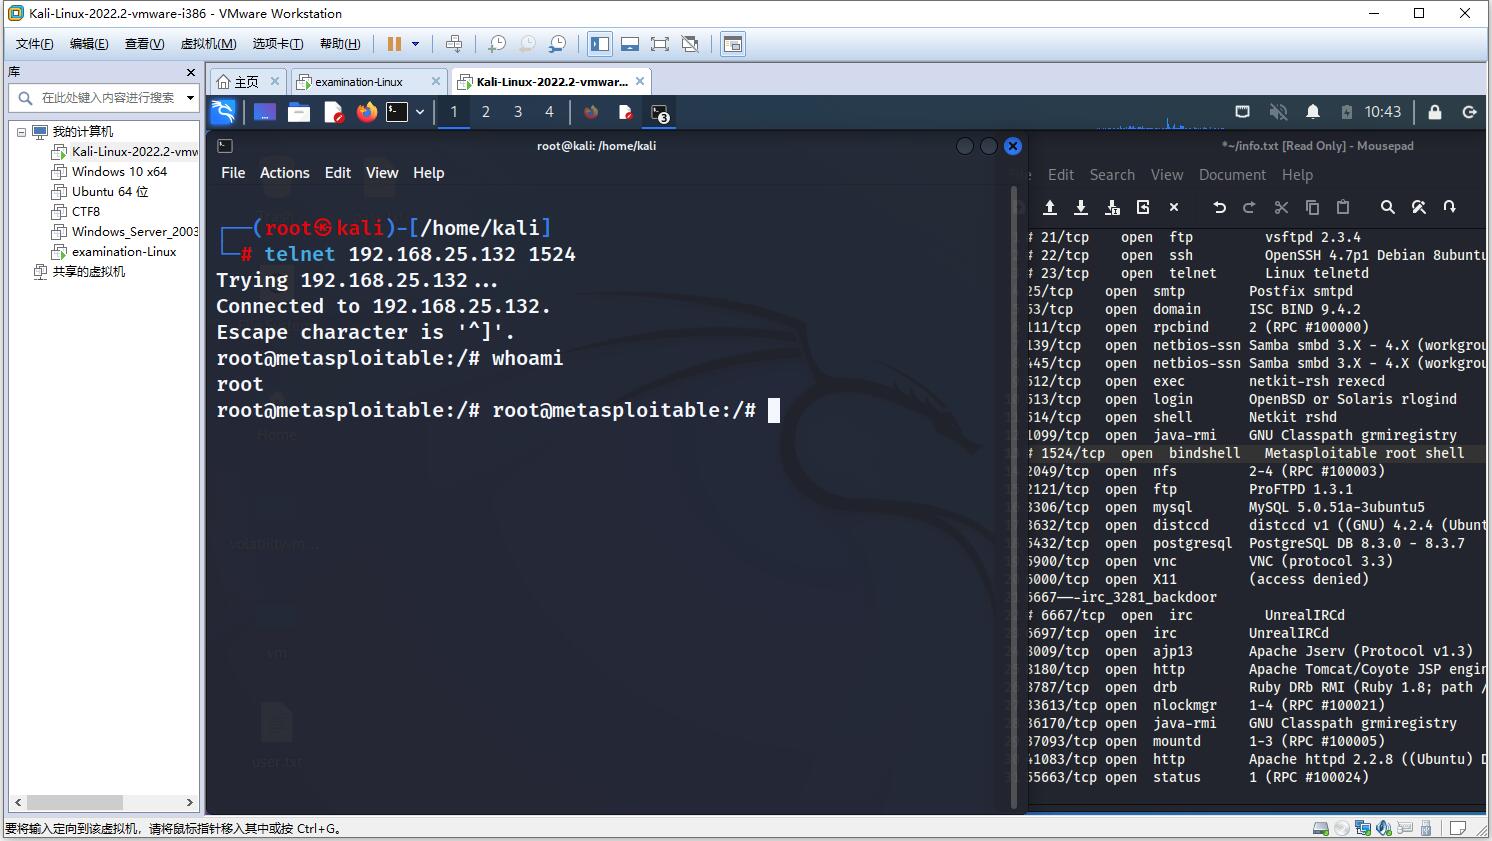1492x841 pixels.
Task: Toggle Unity mode in the VMware toolbar
Action: pos(690,44)
